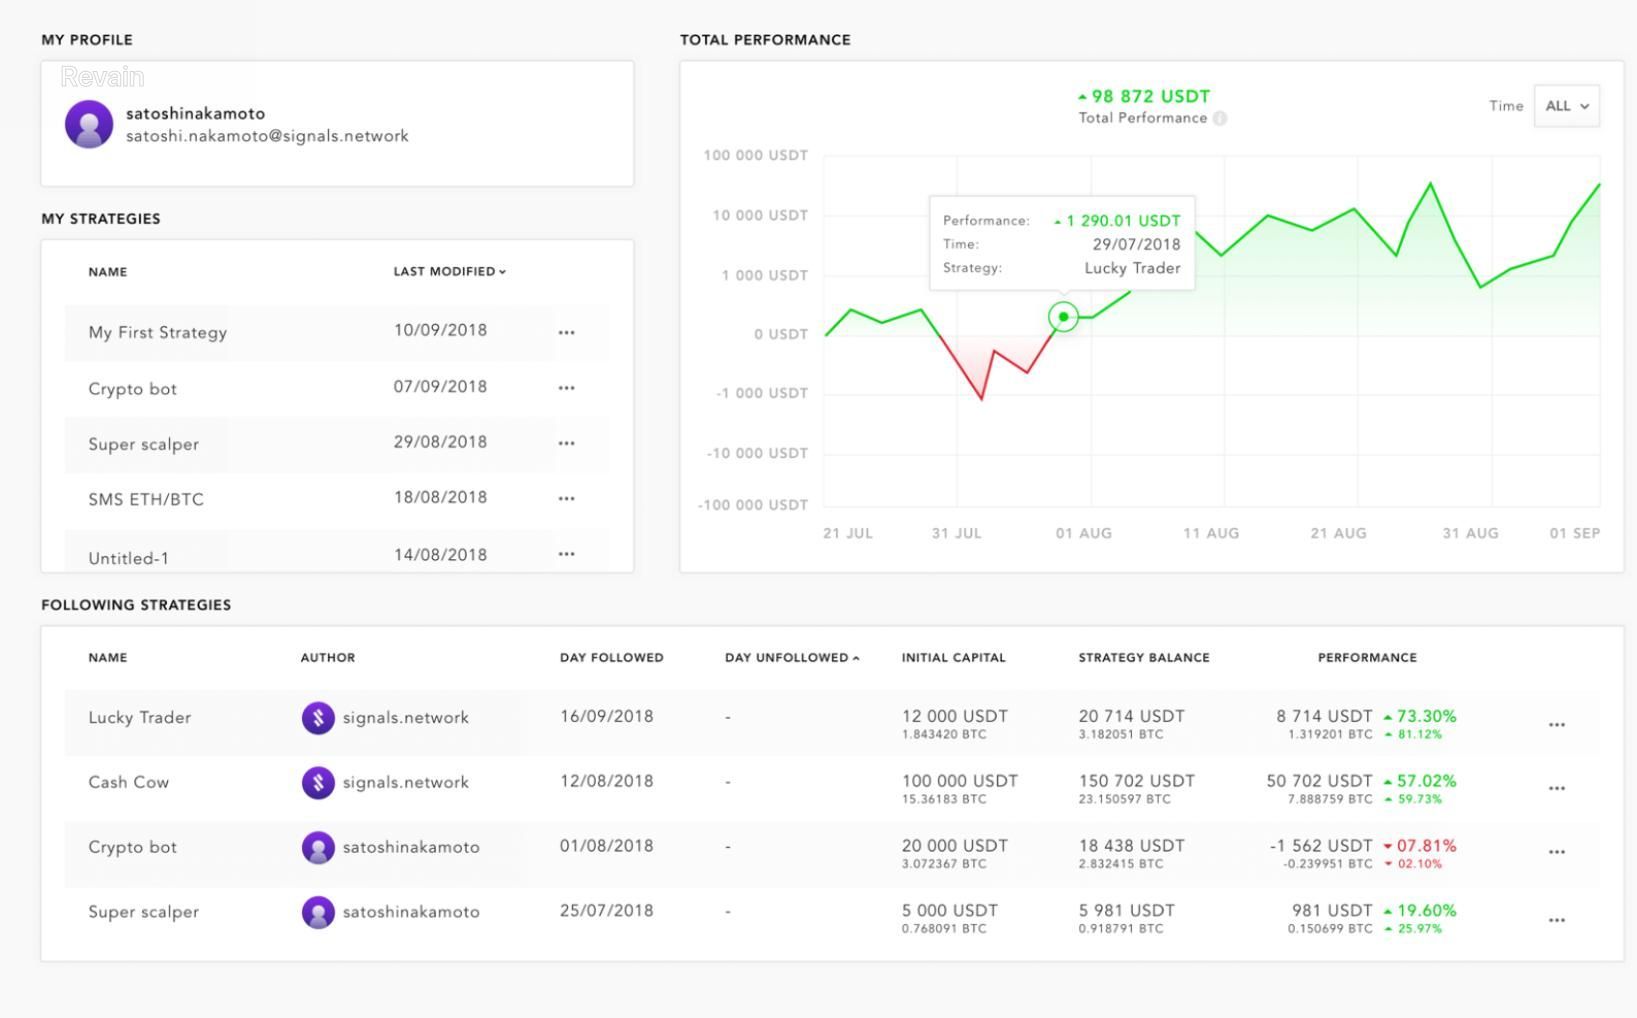Click signals.network author name on Lucky Trader

coord(405,718)
